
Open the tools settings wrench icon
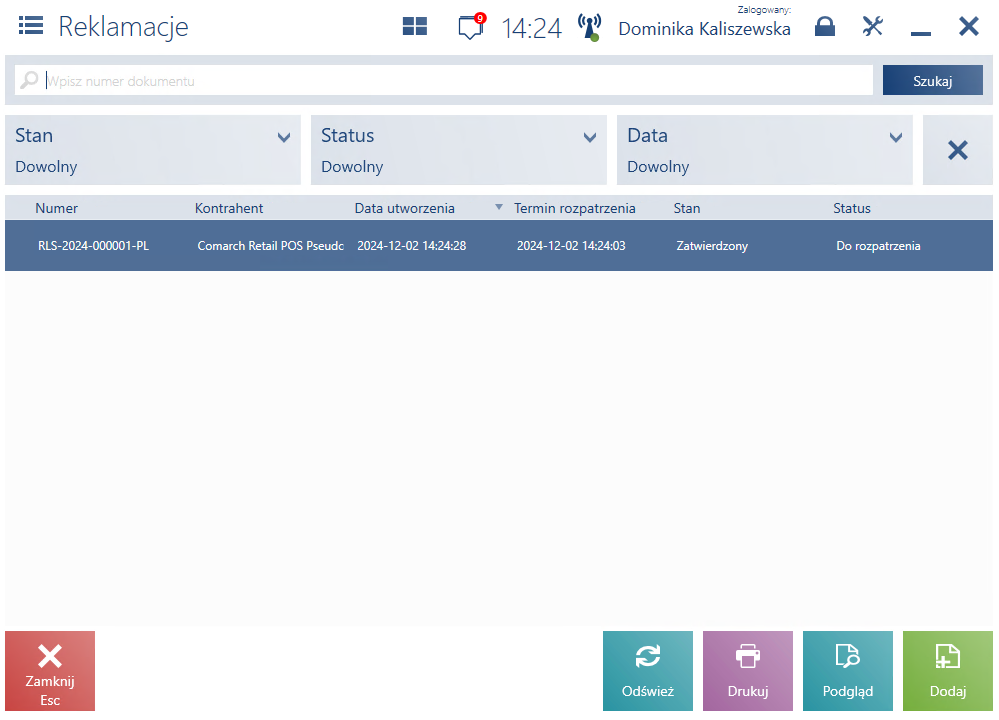tap(873, 27)
